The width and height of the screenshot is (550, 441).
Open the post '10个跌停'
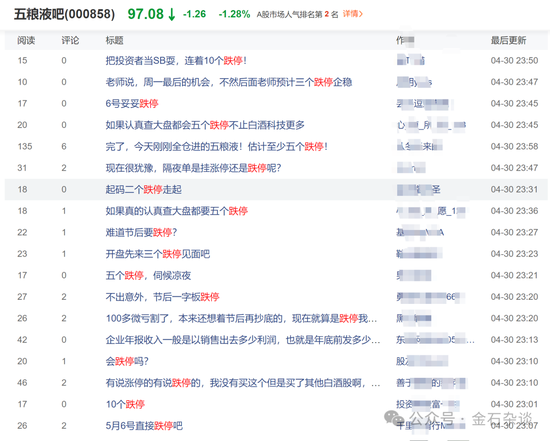(125, 404)
